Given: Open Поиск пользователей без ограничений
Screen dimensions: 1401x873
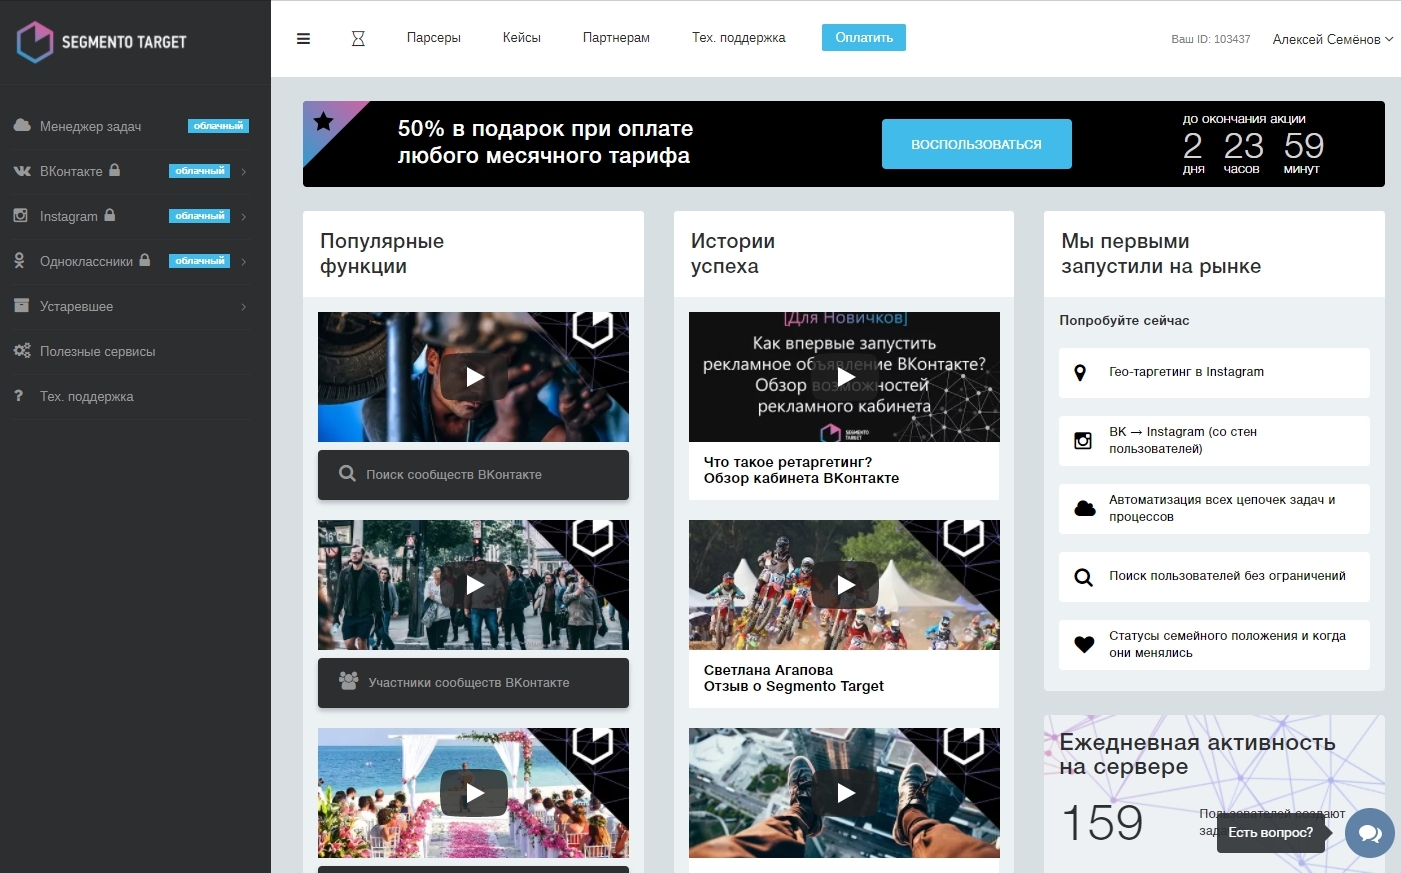Looking at the screenshot, I should [1214, 577].
